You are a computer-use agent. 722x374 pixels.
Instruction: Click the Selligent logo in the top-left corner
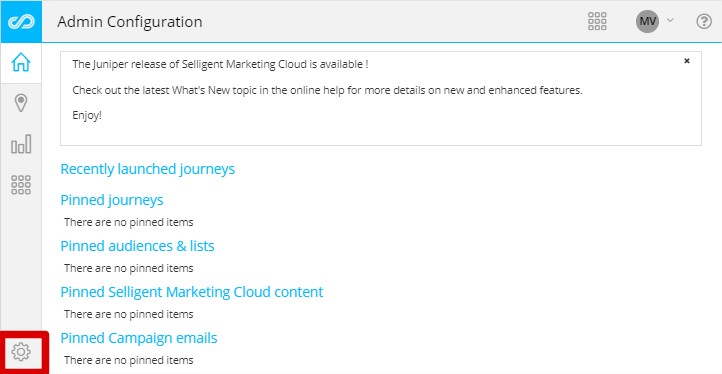(x=21, y=22)
